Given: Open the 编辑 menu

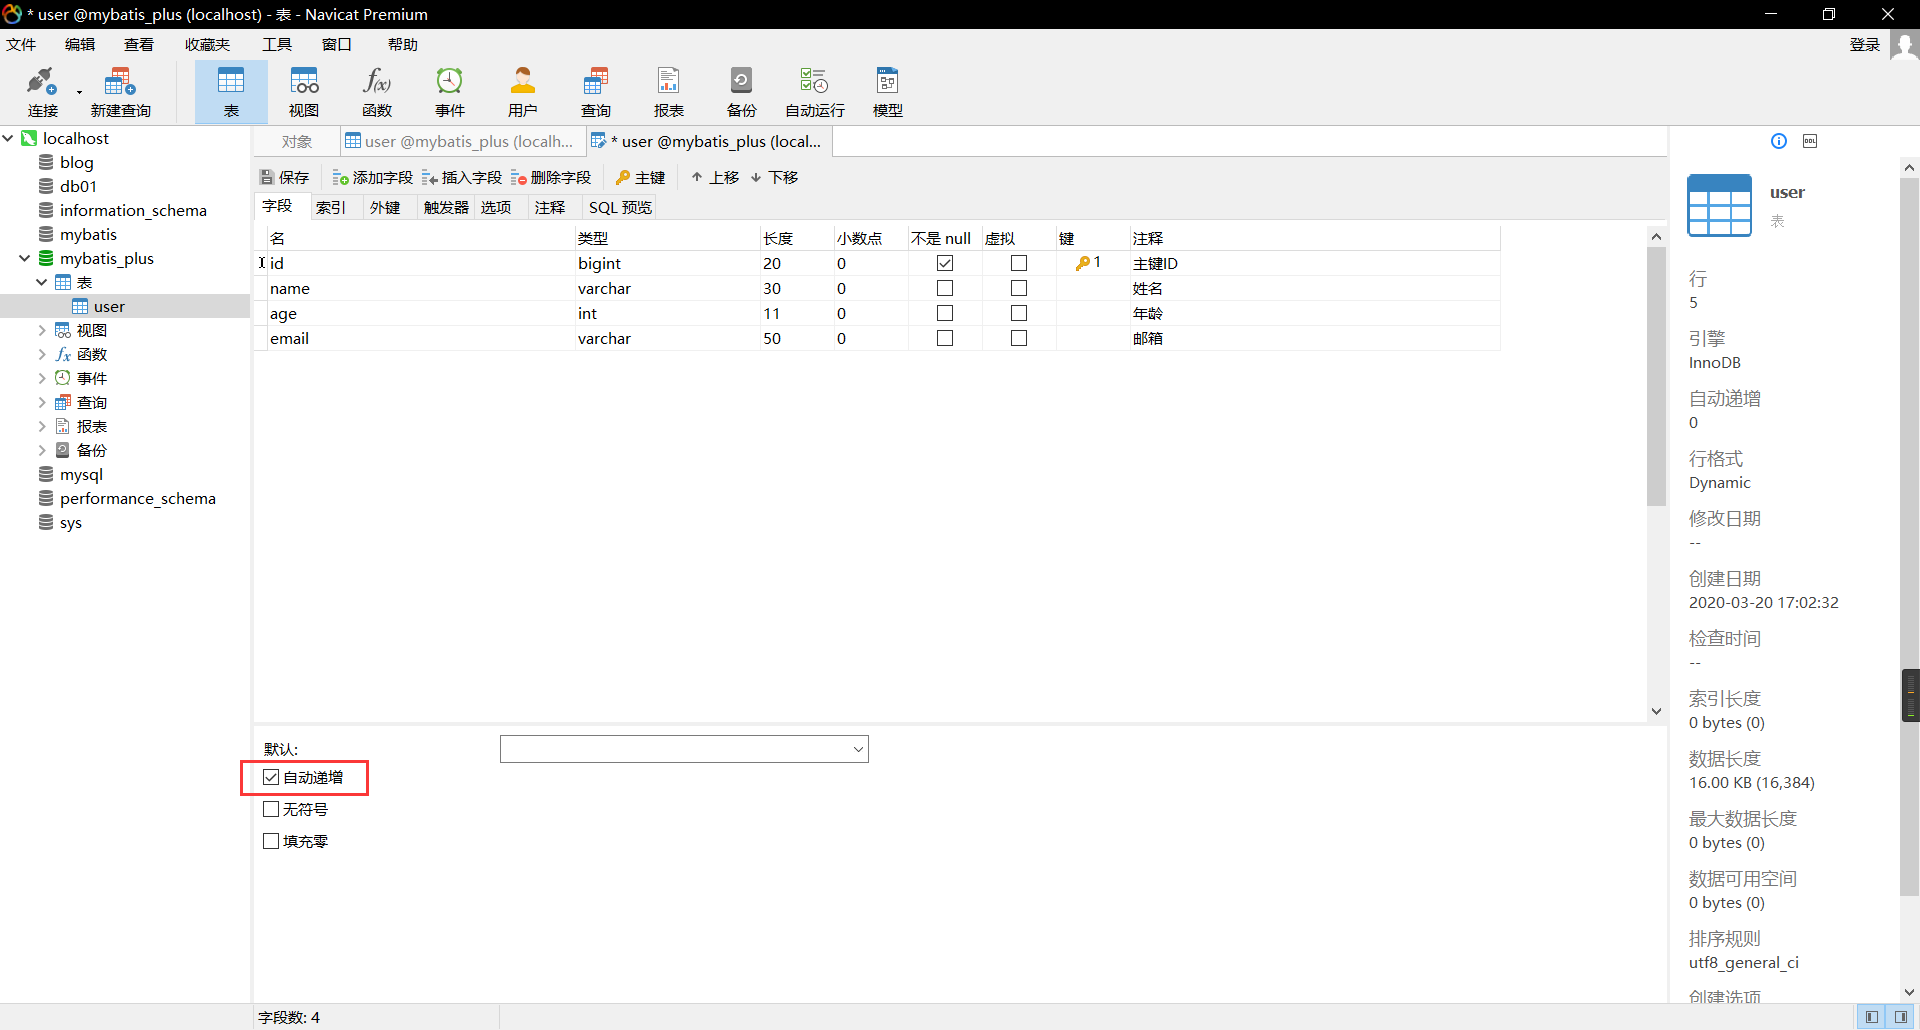Looking at the screenshot, I should pyautogui.click(x=80, y=45).
